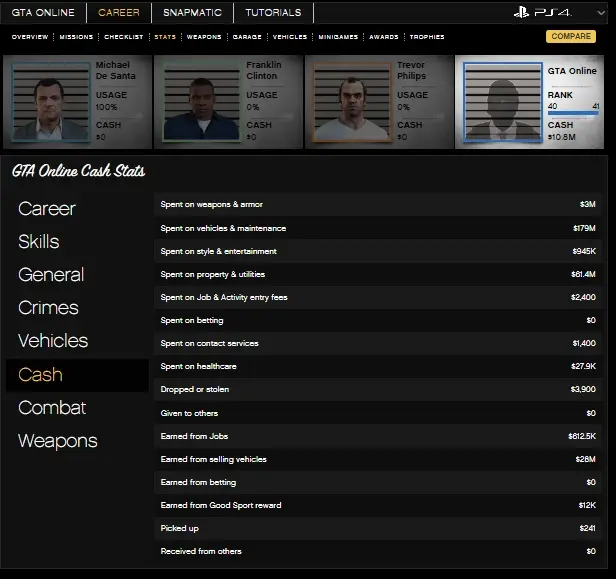Open the Tutorials tab

(273, 13)
